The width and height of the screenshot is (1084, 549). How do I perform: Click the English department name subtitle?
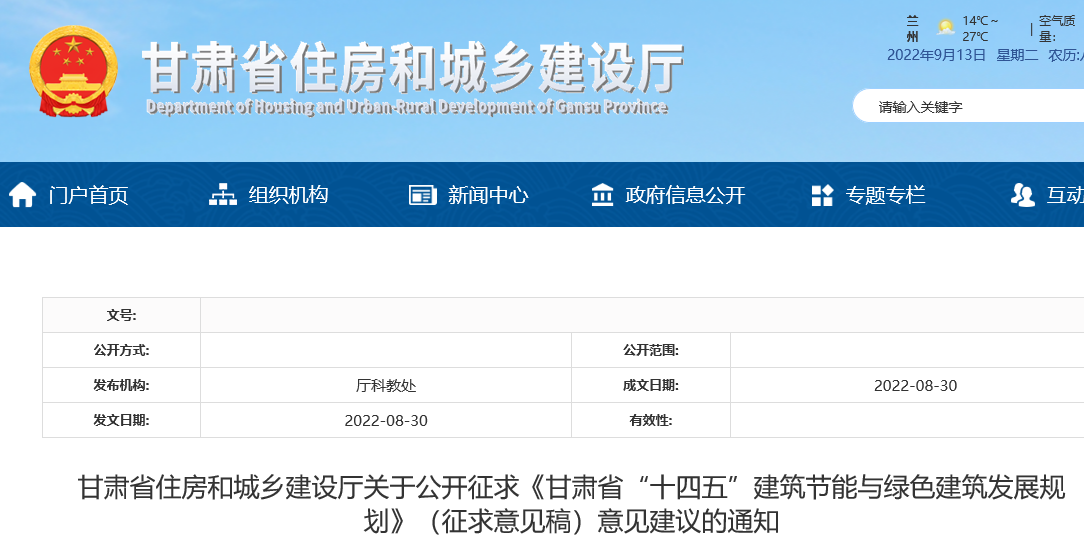406,107
